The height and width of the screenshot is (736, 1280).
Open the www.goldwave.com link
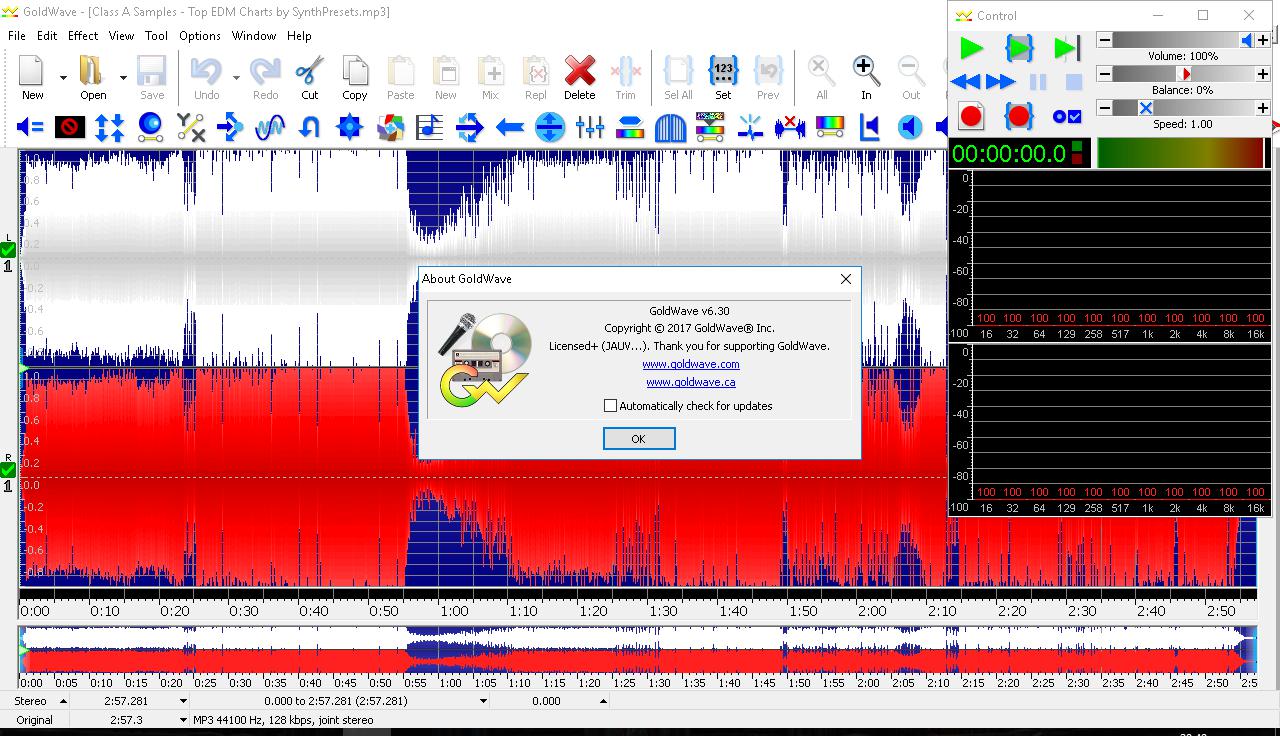(691, 364)
